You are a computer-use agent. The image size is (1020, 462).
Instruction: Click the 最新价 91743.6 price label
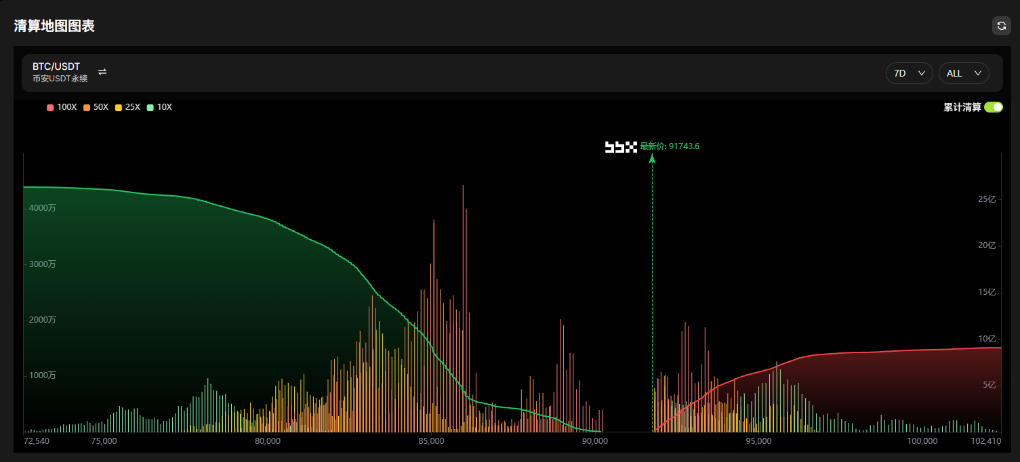(x=670, y=147)
